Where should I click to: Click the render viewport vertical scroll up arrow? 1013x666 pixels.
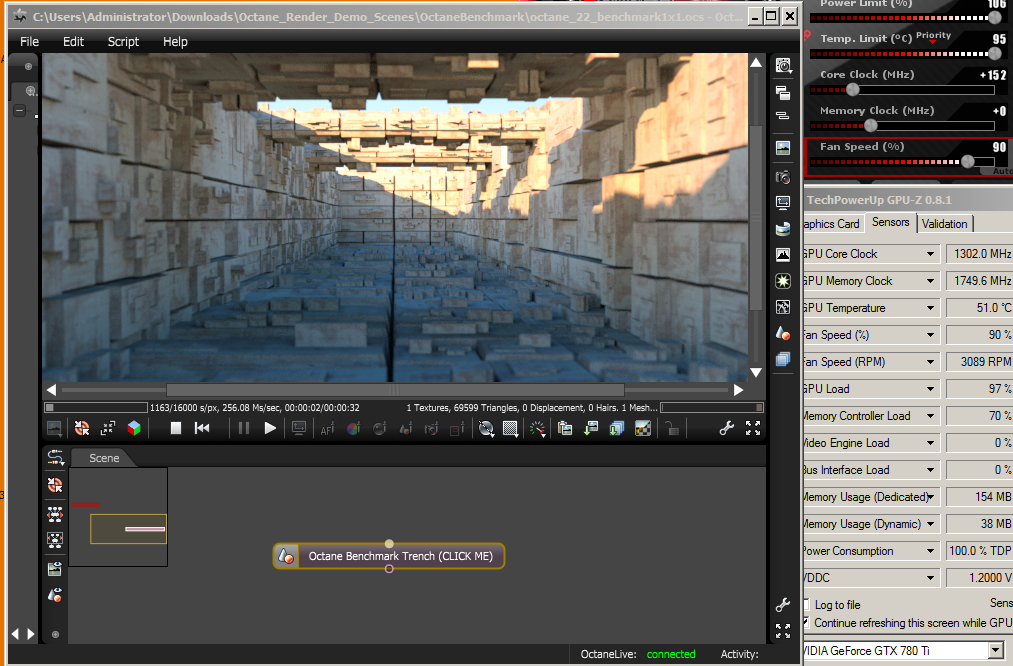point(755,63)
